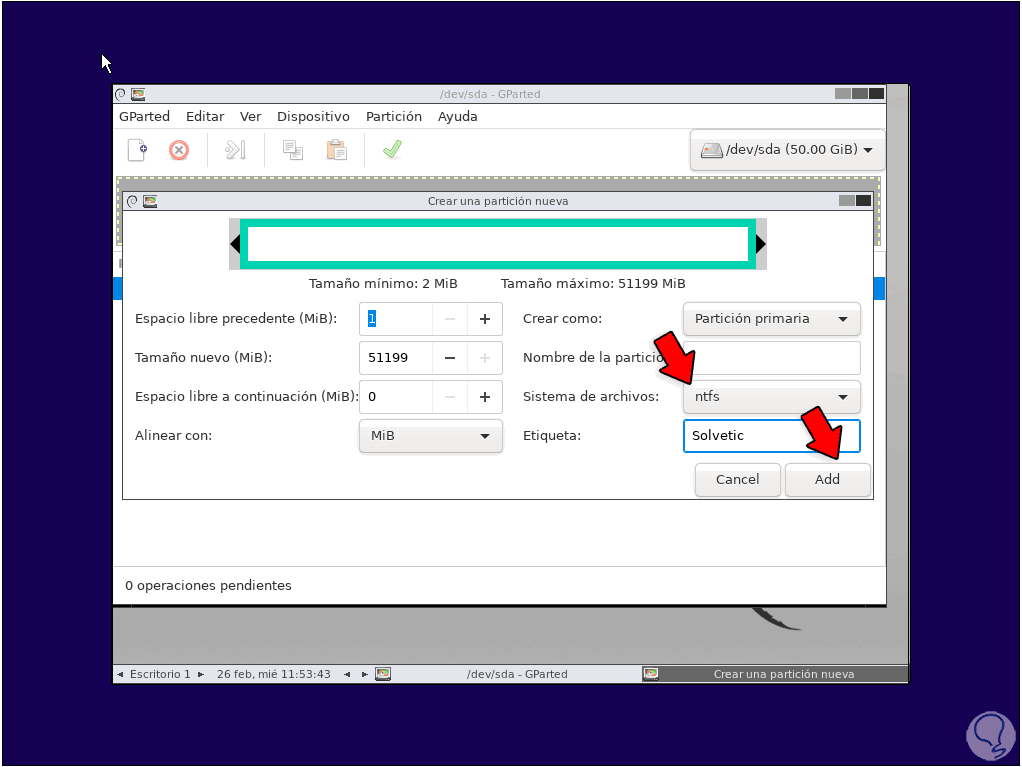Click the 0 operaciones pendientes status text
This screenshot has width=1022, height=767.
[208, 586]
